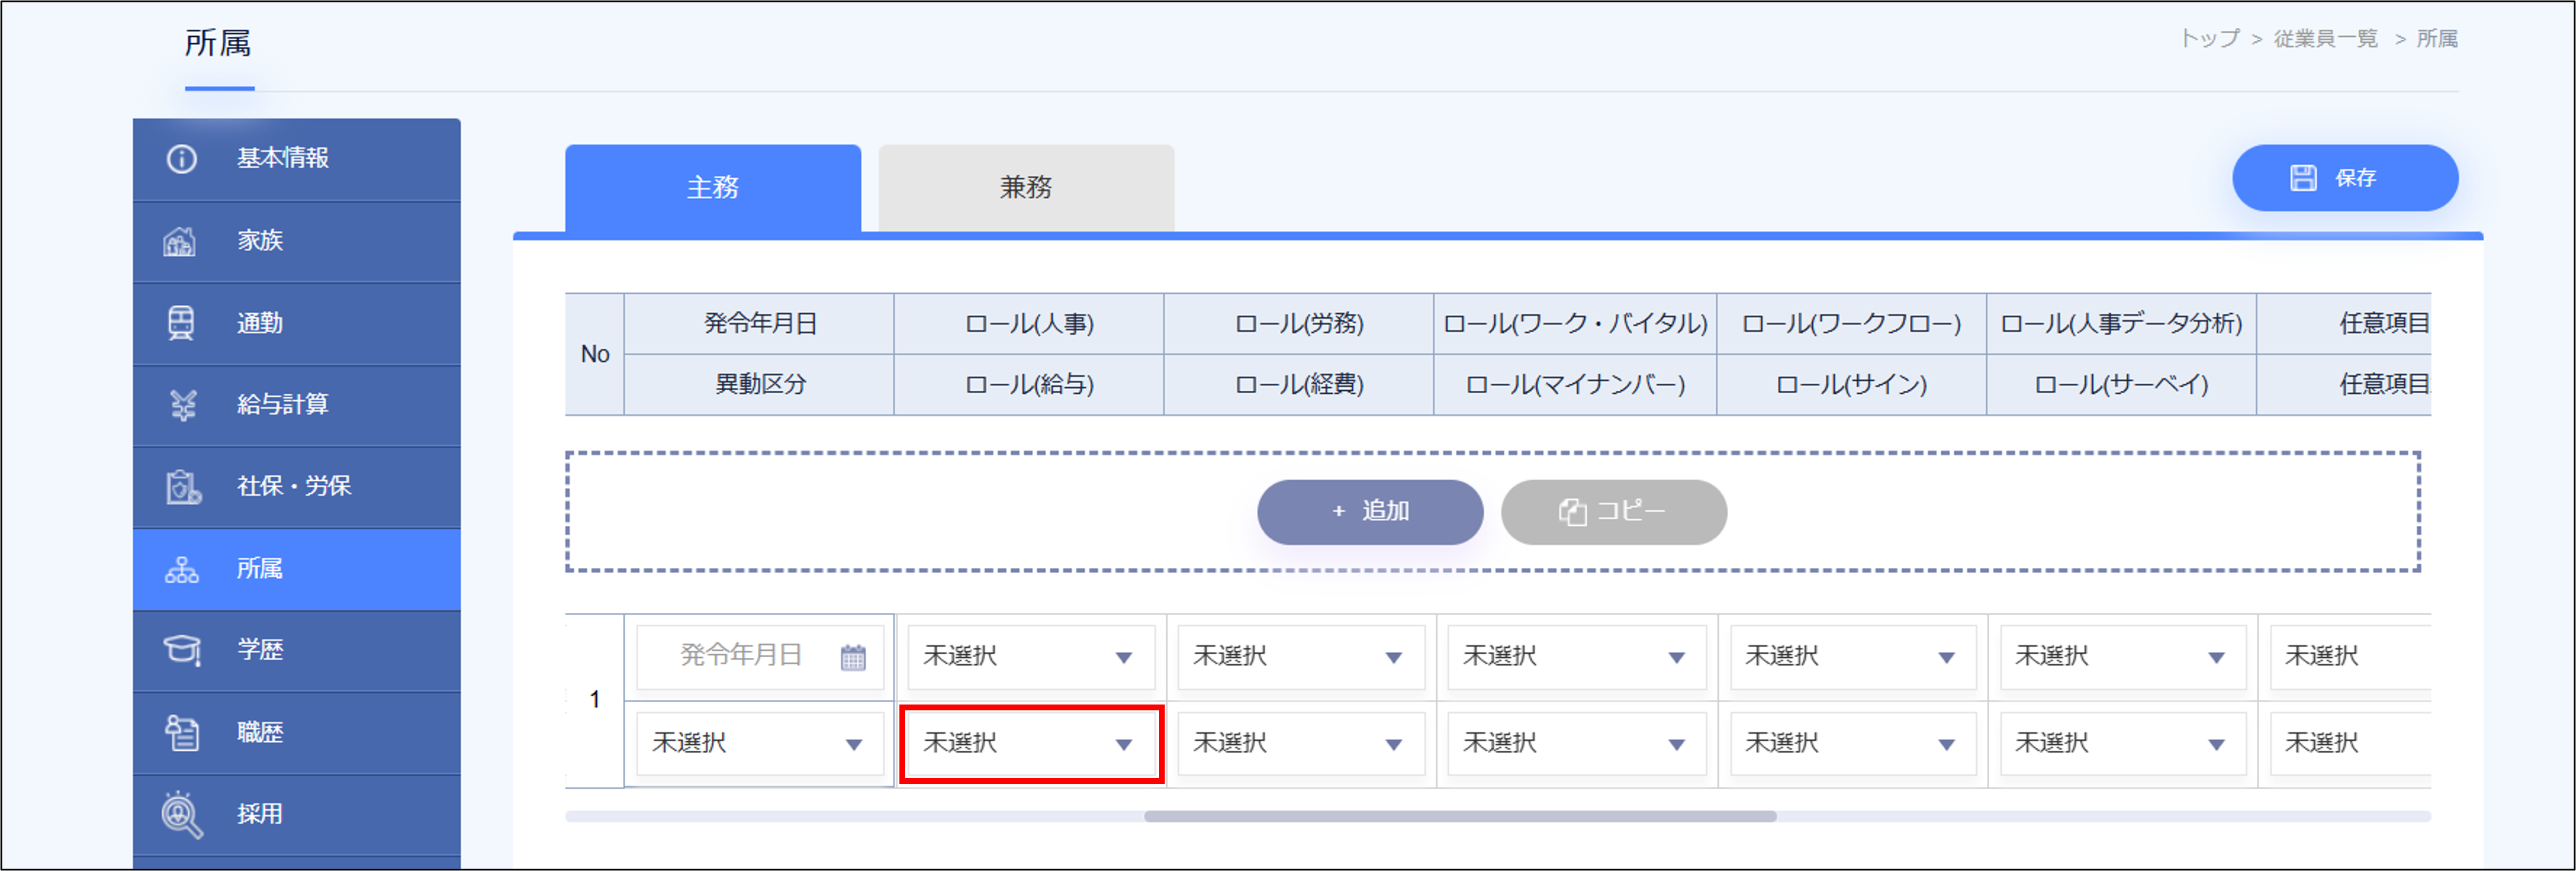Screen dimensions: 2576x871
Task: Click the 所属 organization chart icon
Action: tap(181, 569)
